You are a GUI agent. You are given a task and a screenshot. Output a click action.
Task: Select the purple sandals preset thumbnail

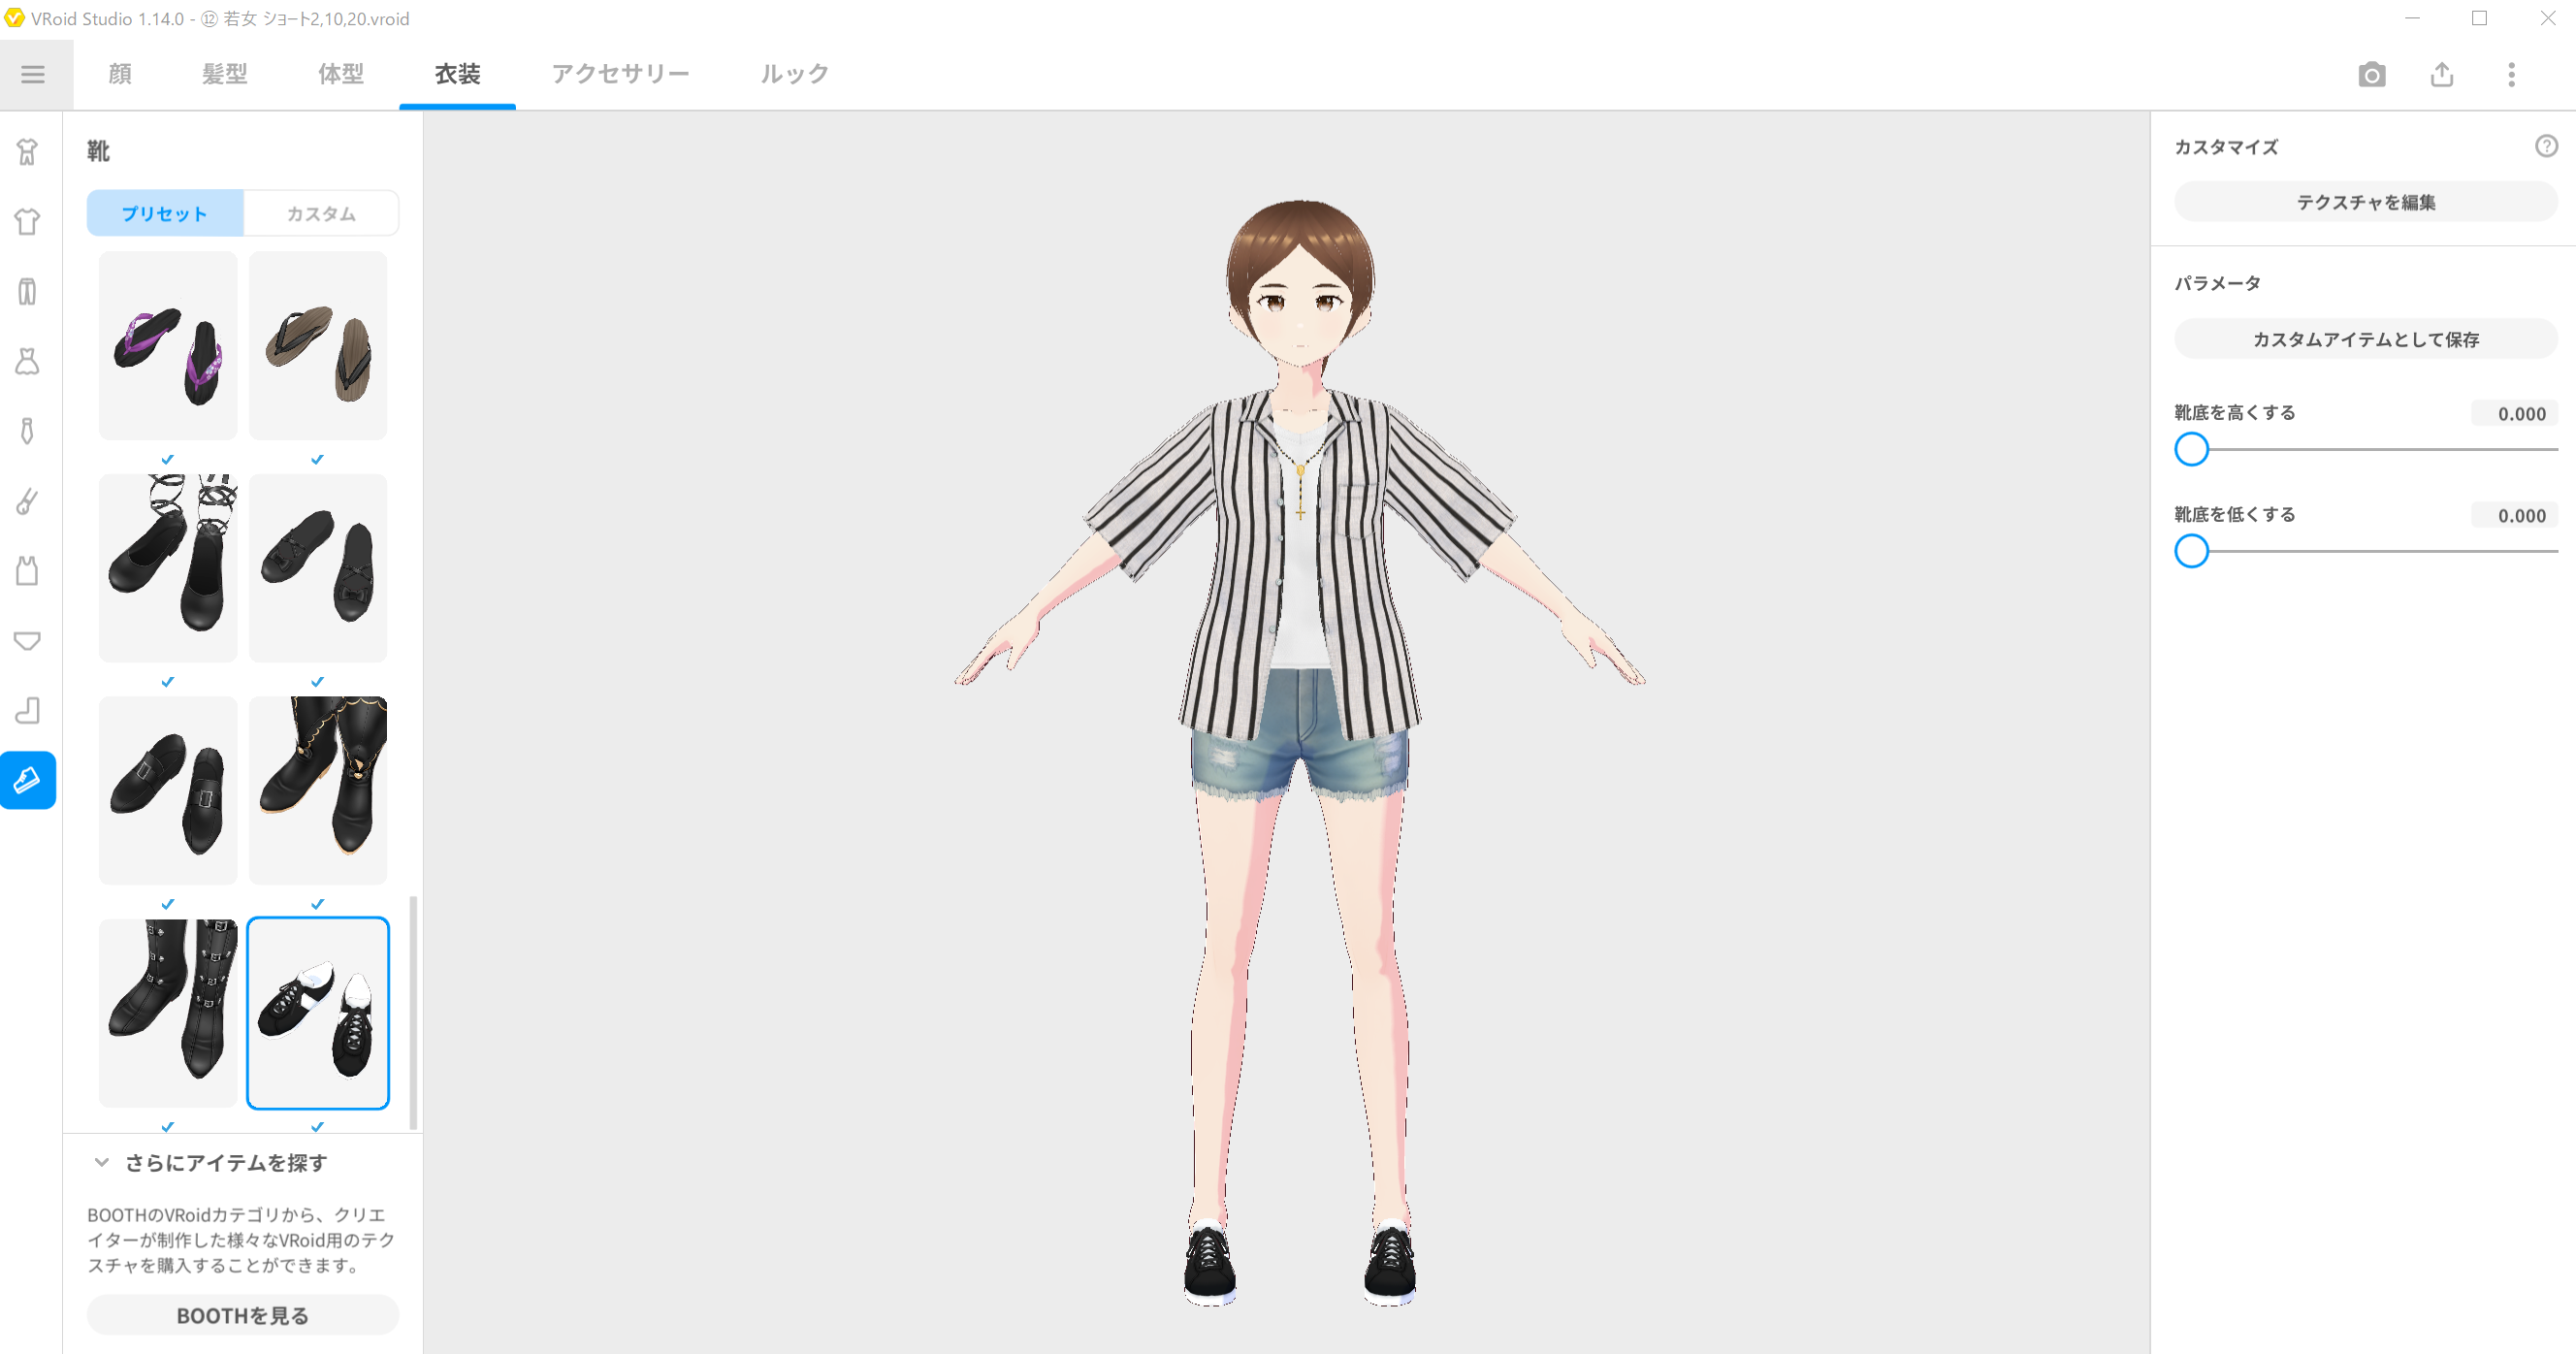point(168,346)
